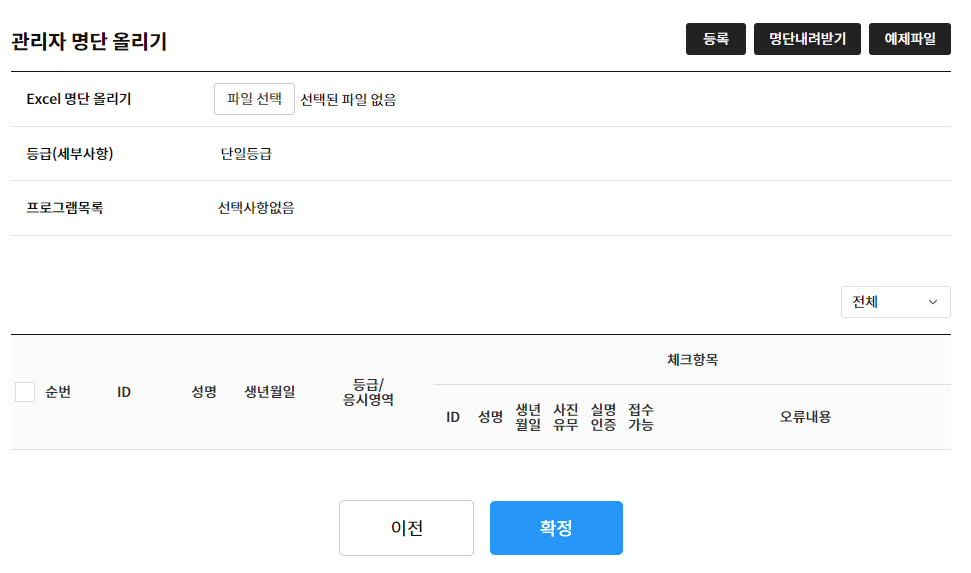Click the 선택된 파일 없음 file status text
This screenshot has height=573, width=971.
348,100
